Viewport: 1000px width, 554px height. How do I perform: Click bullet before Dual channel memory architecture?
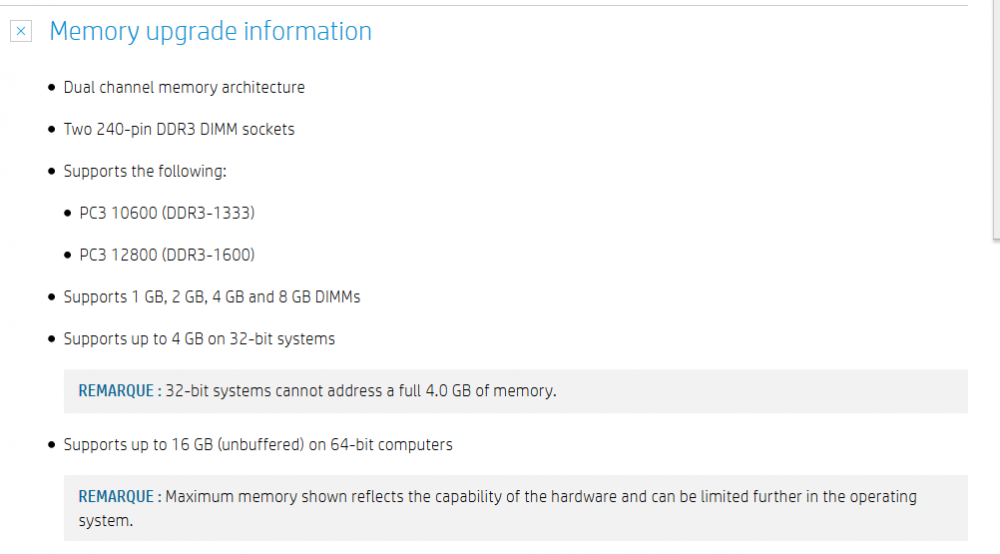click(x=52, y=88)
